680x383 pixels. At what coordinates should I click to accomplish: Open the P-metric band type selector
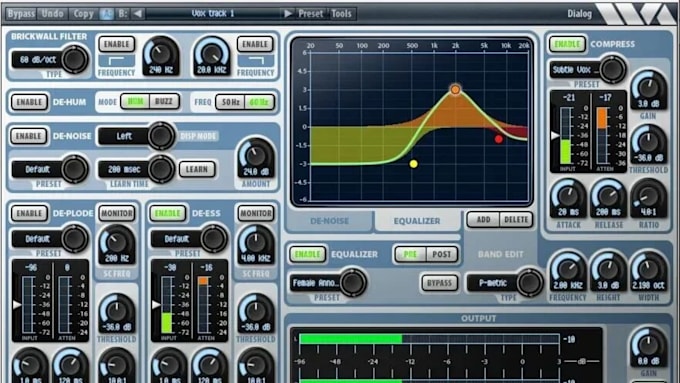(504, 283)
